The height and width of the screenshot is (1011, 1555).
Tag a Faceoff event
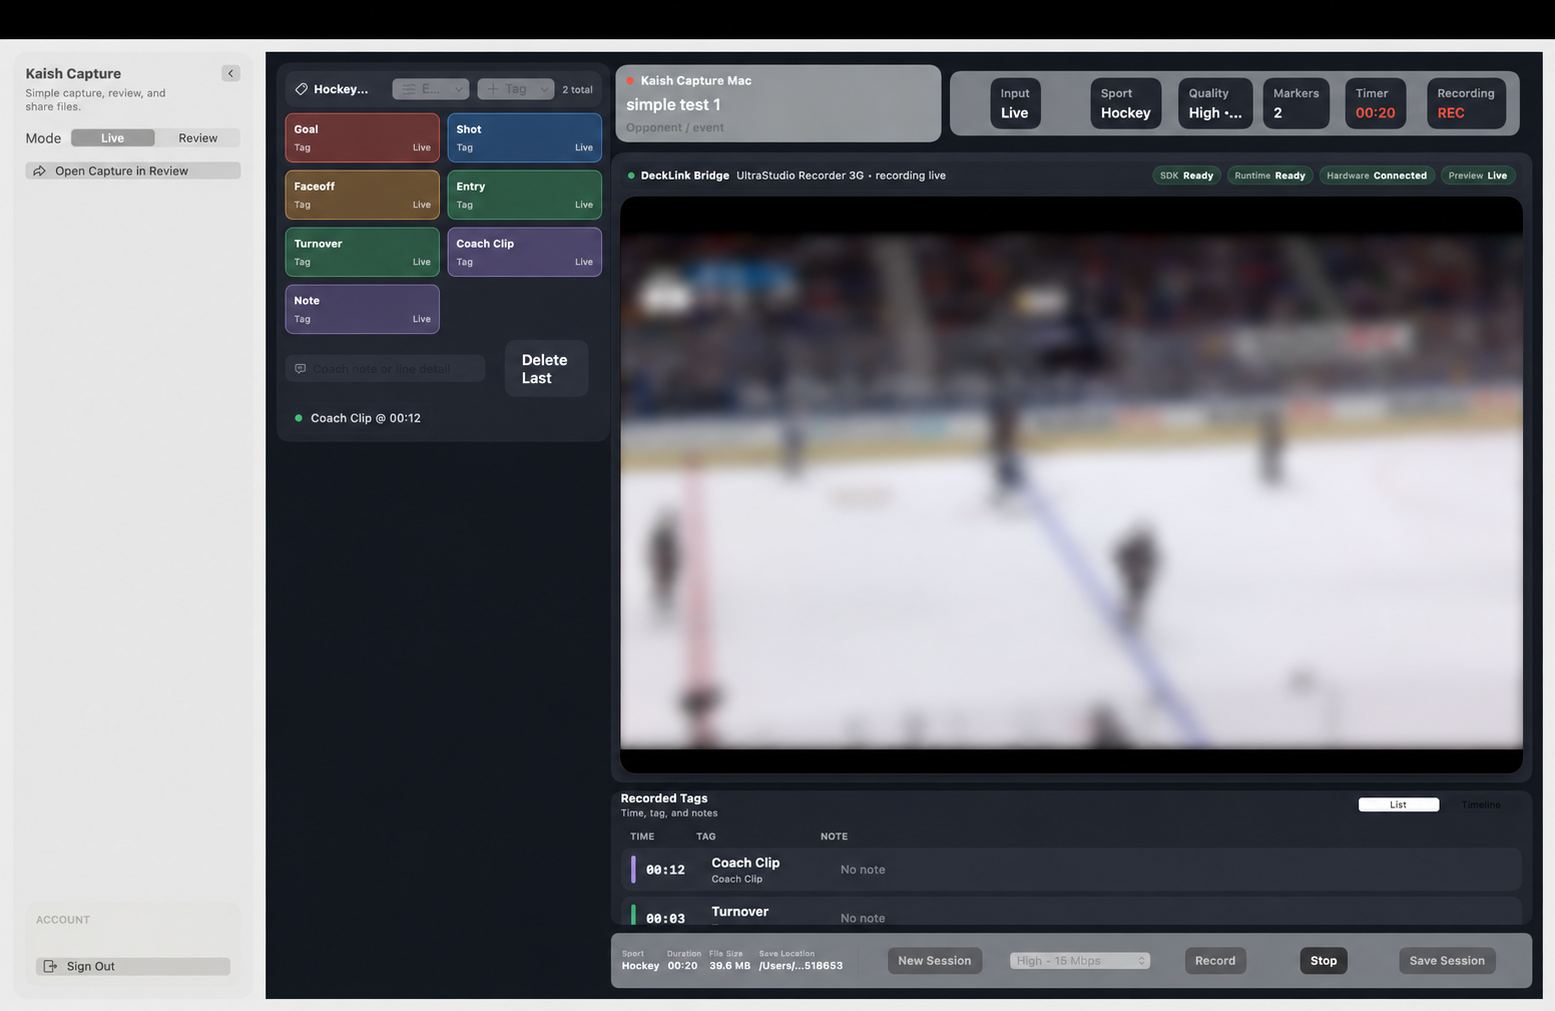click(362, 194)
